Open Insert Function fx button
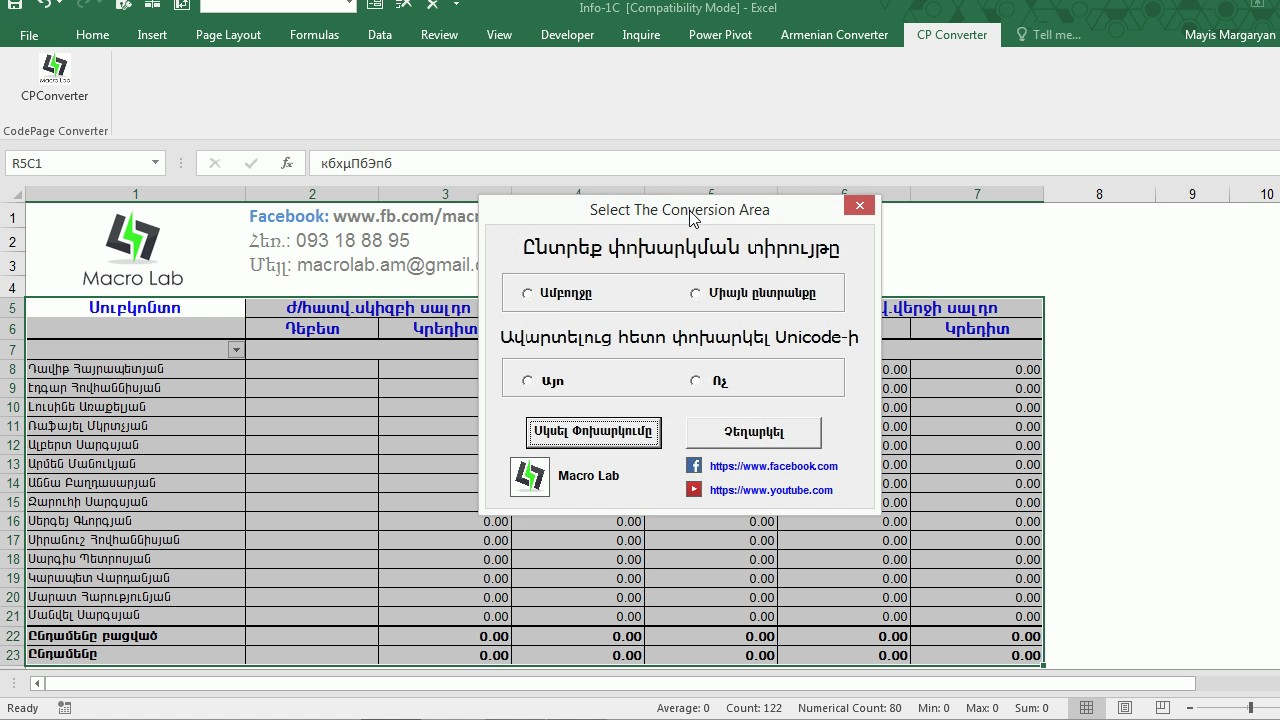The image size is (1280, 720). point(287,163)
